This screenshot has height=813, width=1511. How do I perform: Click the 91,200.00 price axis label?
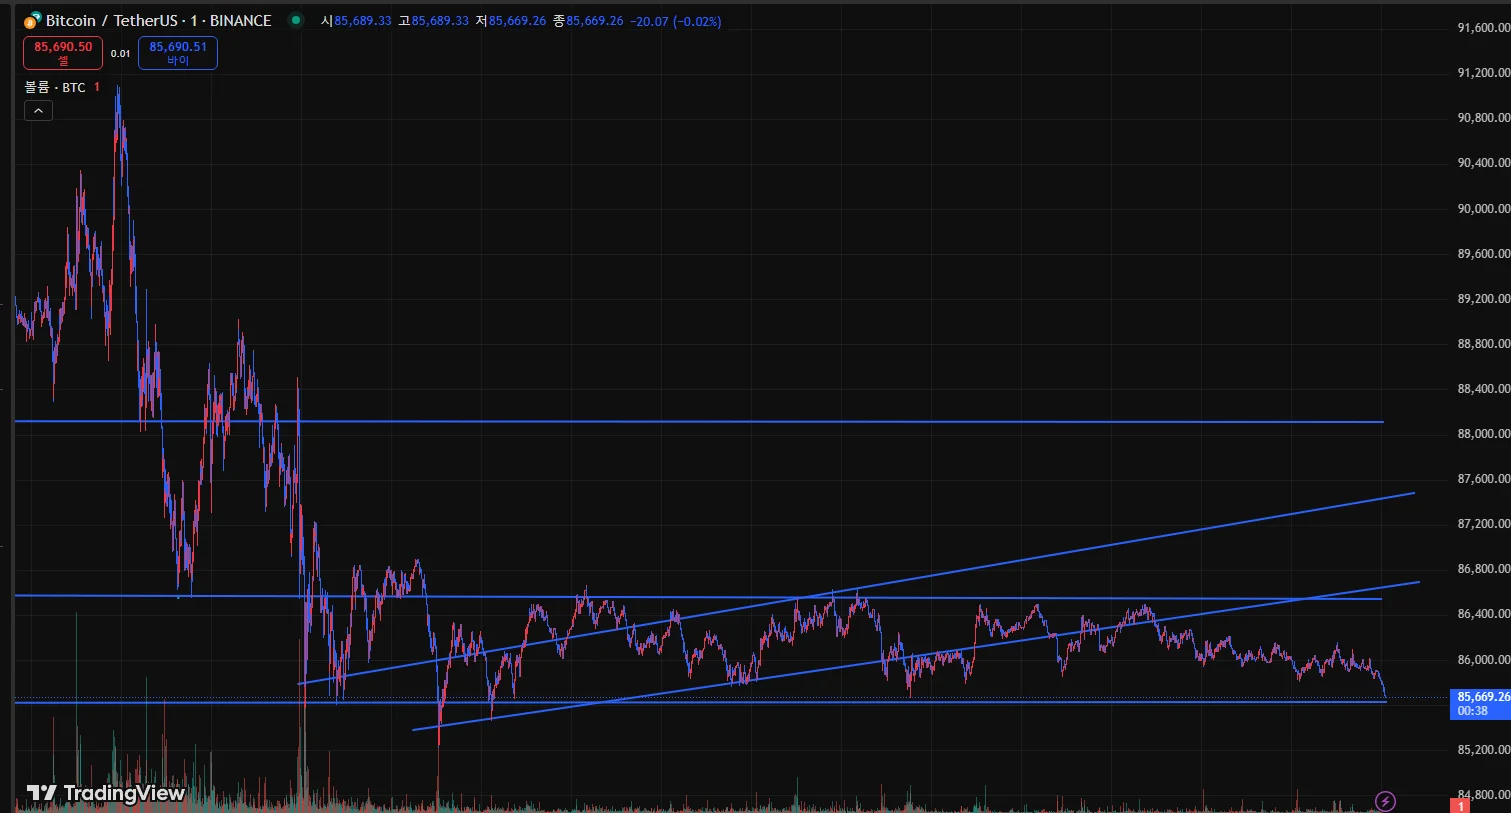coord(1483,73)
